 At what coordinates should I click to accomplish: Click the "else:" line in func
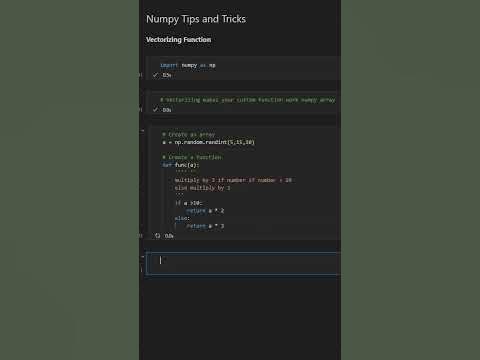pos(182,218)
